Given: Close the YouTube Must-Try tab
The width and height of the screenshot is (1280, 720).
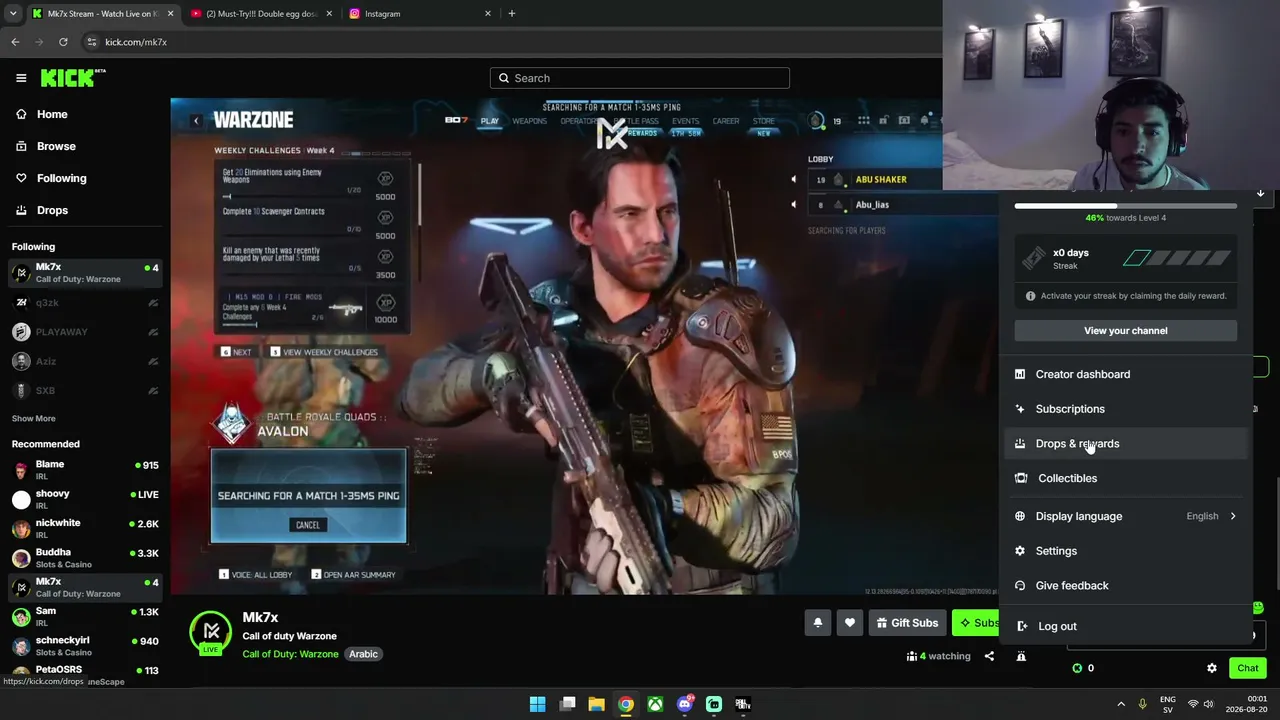Looking at the screenshot, I should tap(328, 14).
